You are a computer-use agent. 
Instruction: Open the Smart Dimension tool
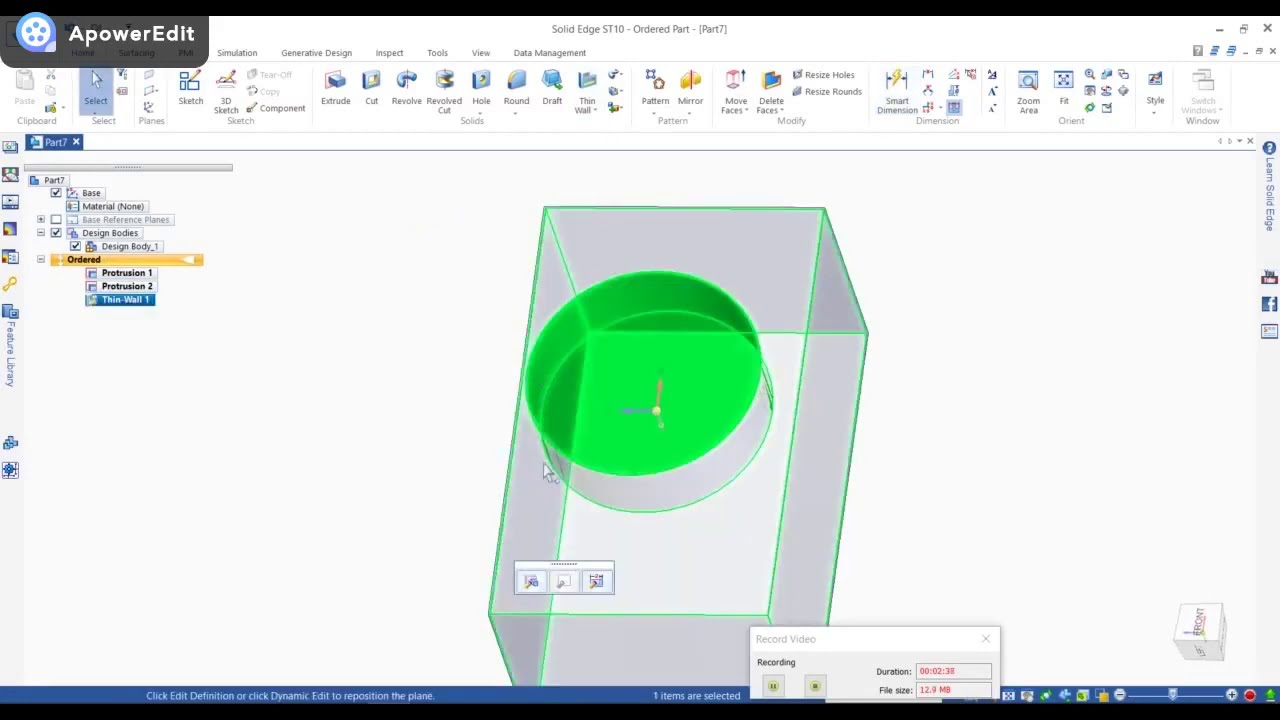pos(897,91)
